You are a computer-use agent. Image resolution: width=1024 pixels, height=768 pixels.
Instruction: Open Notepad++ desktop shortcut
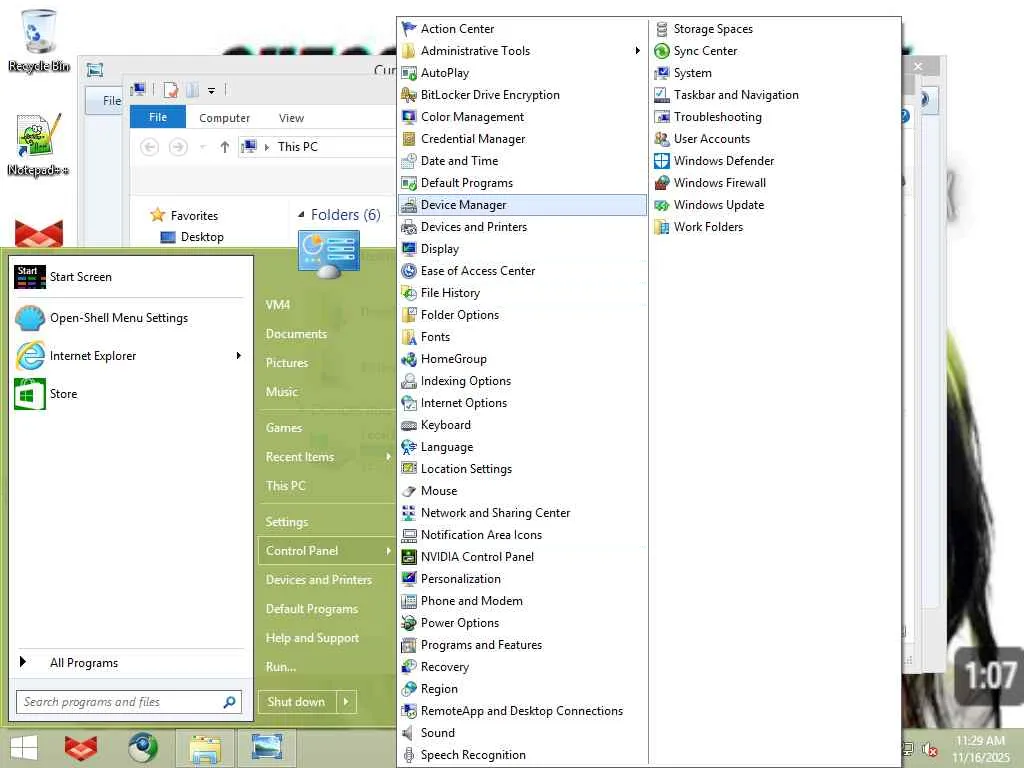(x=38, y=144)
